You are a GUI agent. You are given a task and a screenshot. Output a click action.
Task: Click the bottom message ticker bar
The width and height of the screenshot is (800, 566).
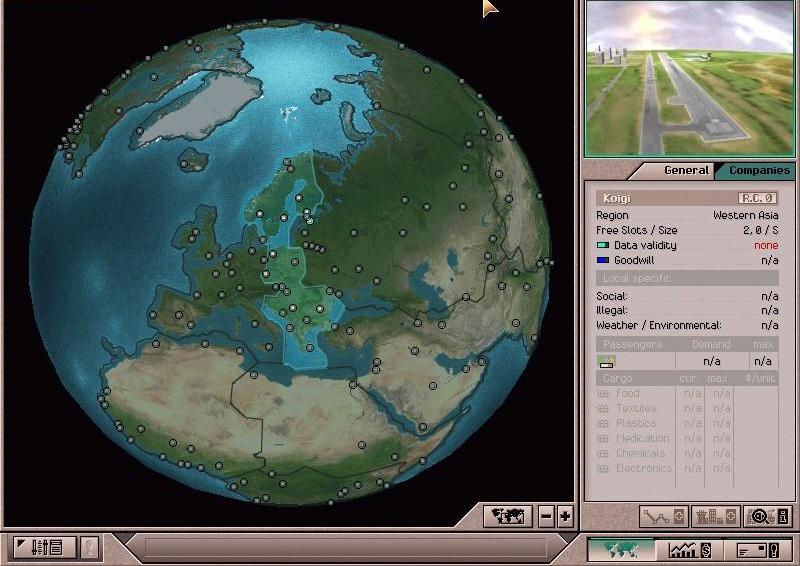(345, 547)
